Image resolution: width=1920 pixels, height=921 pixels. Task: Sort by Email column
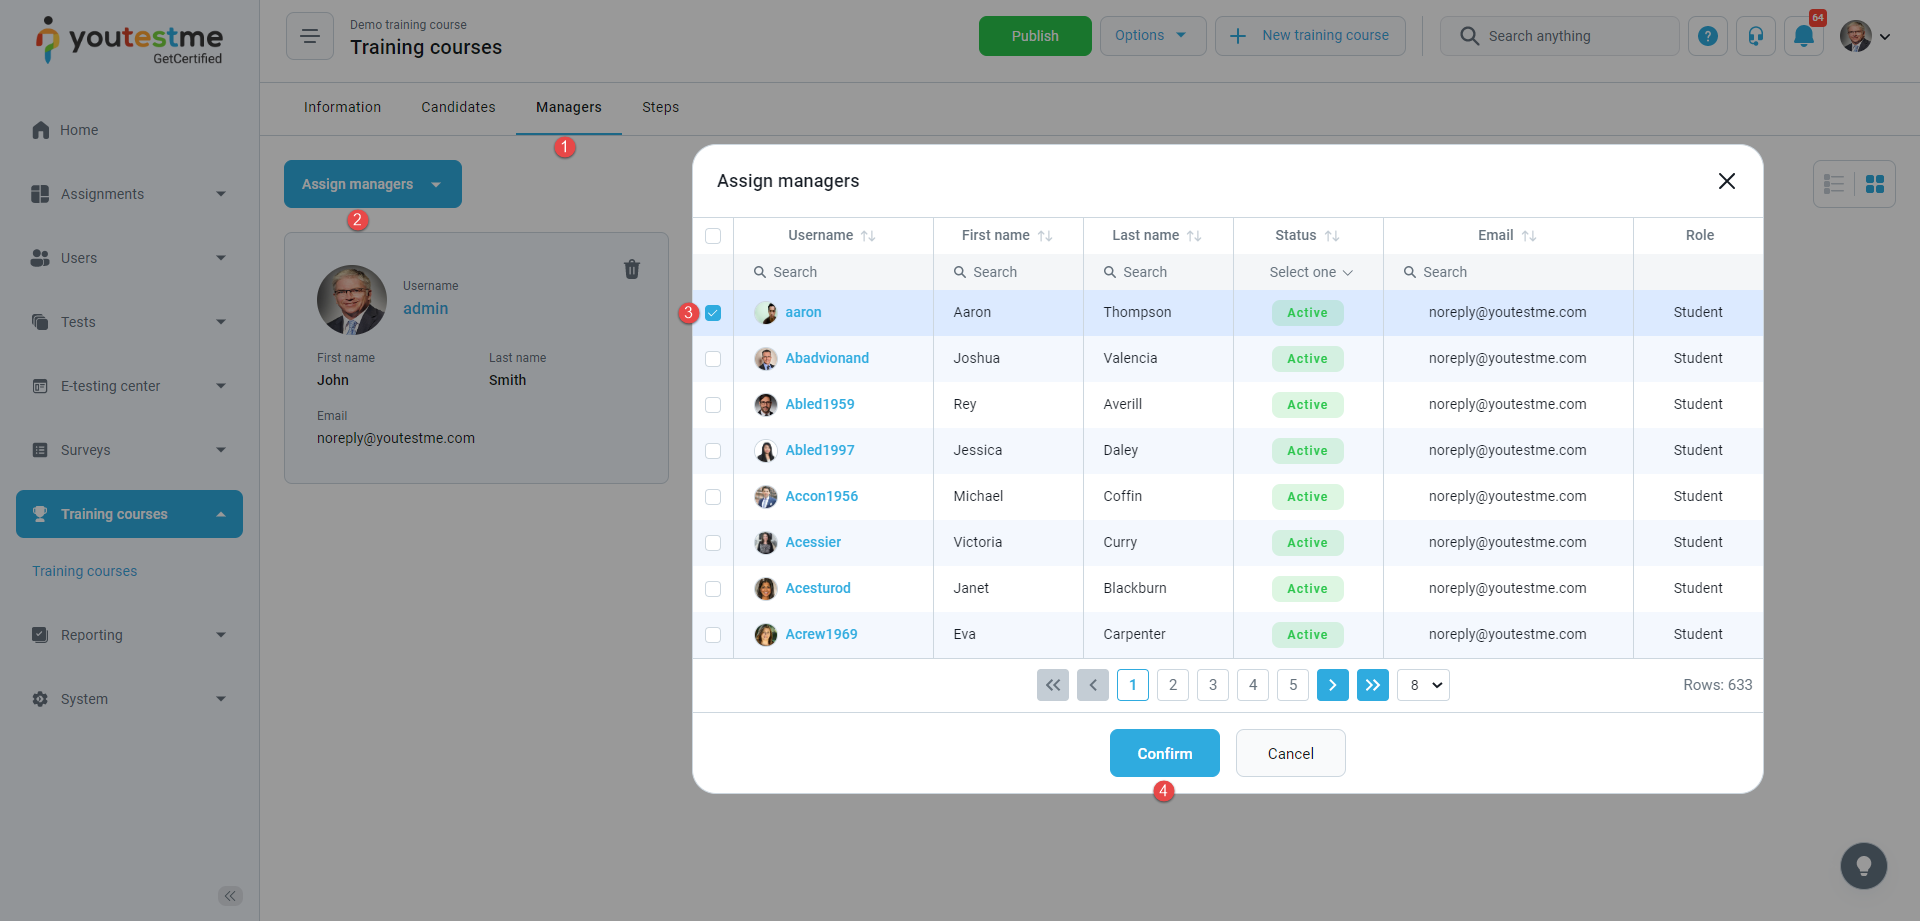[x=1529, y=236]
